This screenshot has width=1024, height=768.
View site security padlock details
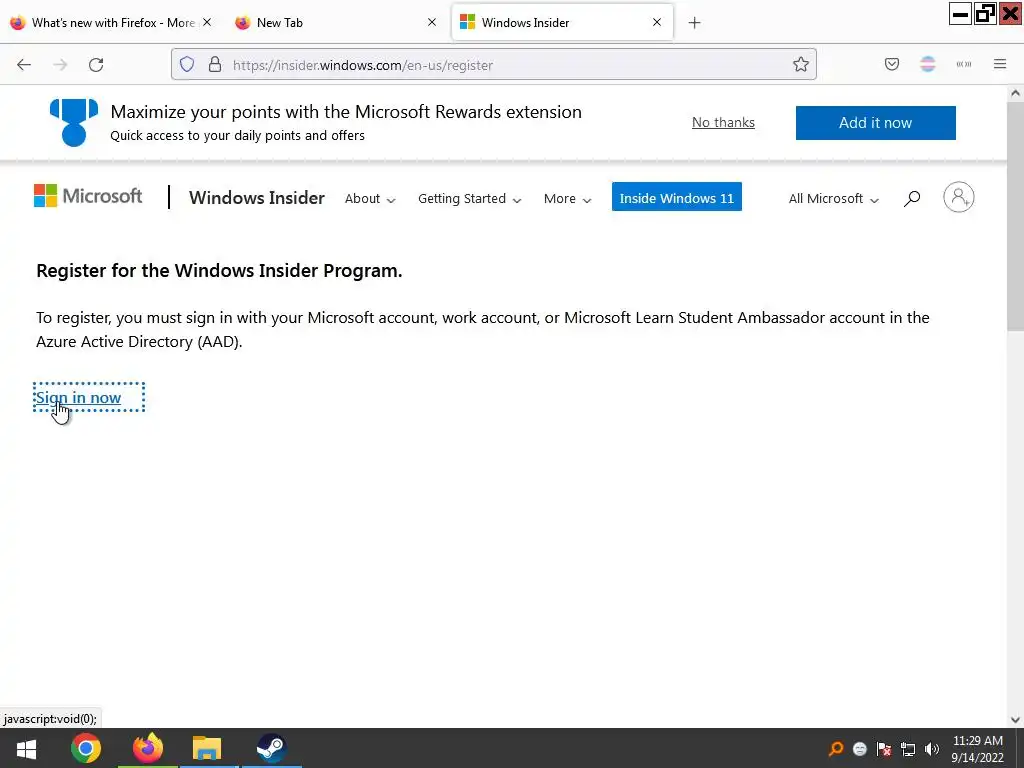tap(215, 65)
